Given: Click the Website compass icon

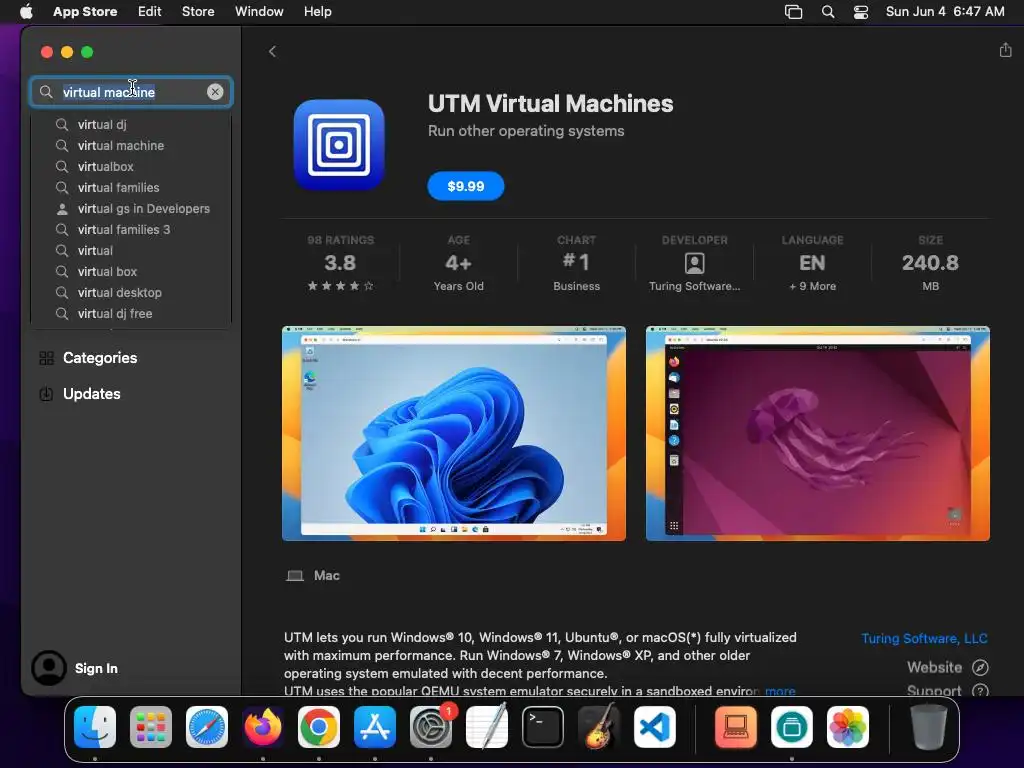Looking at the screenshot, I should tap(980, 667).
